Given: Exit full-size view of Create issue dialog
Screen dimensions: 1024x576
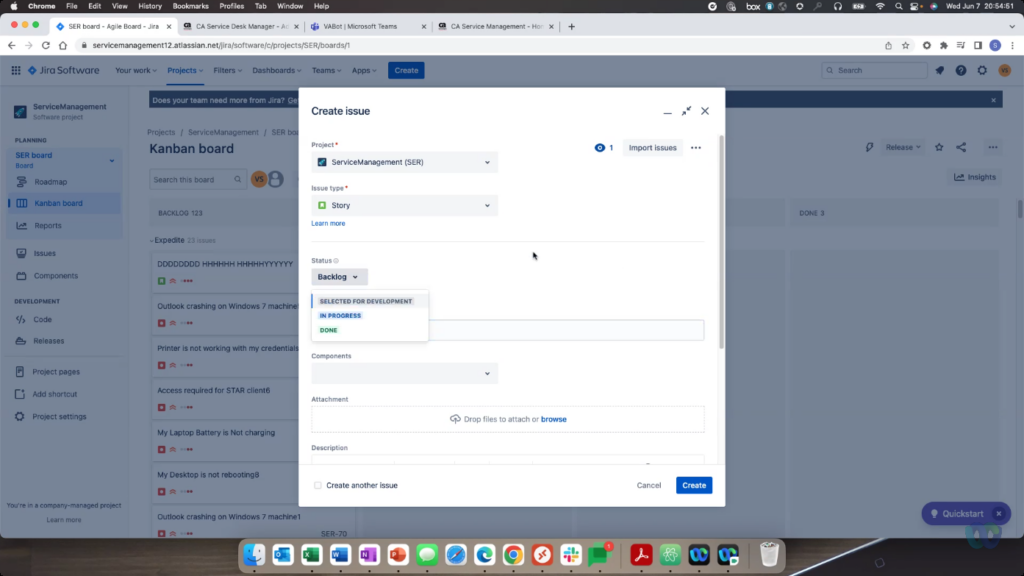Looking at the screenshot, I should (686, 111).
